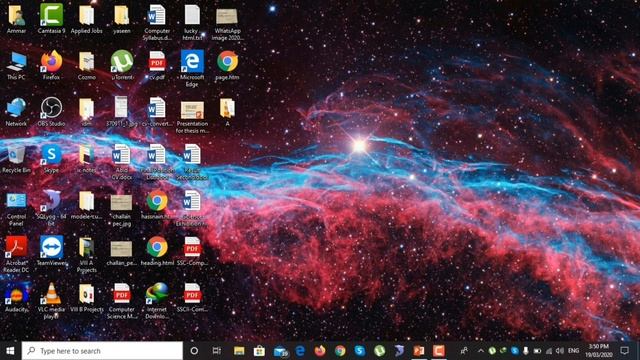Select the Abid CV.docx document
This screenshot has height=360, width=640.
click(x=122, y=162)
